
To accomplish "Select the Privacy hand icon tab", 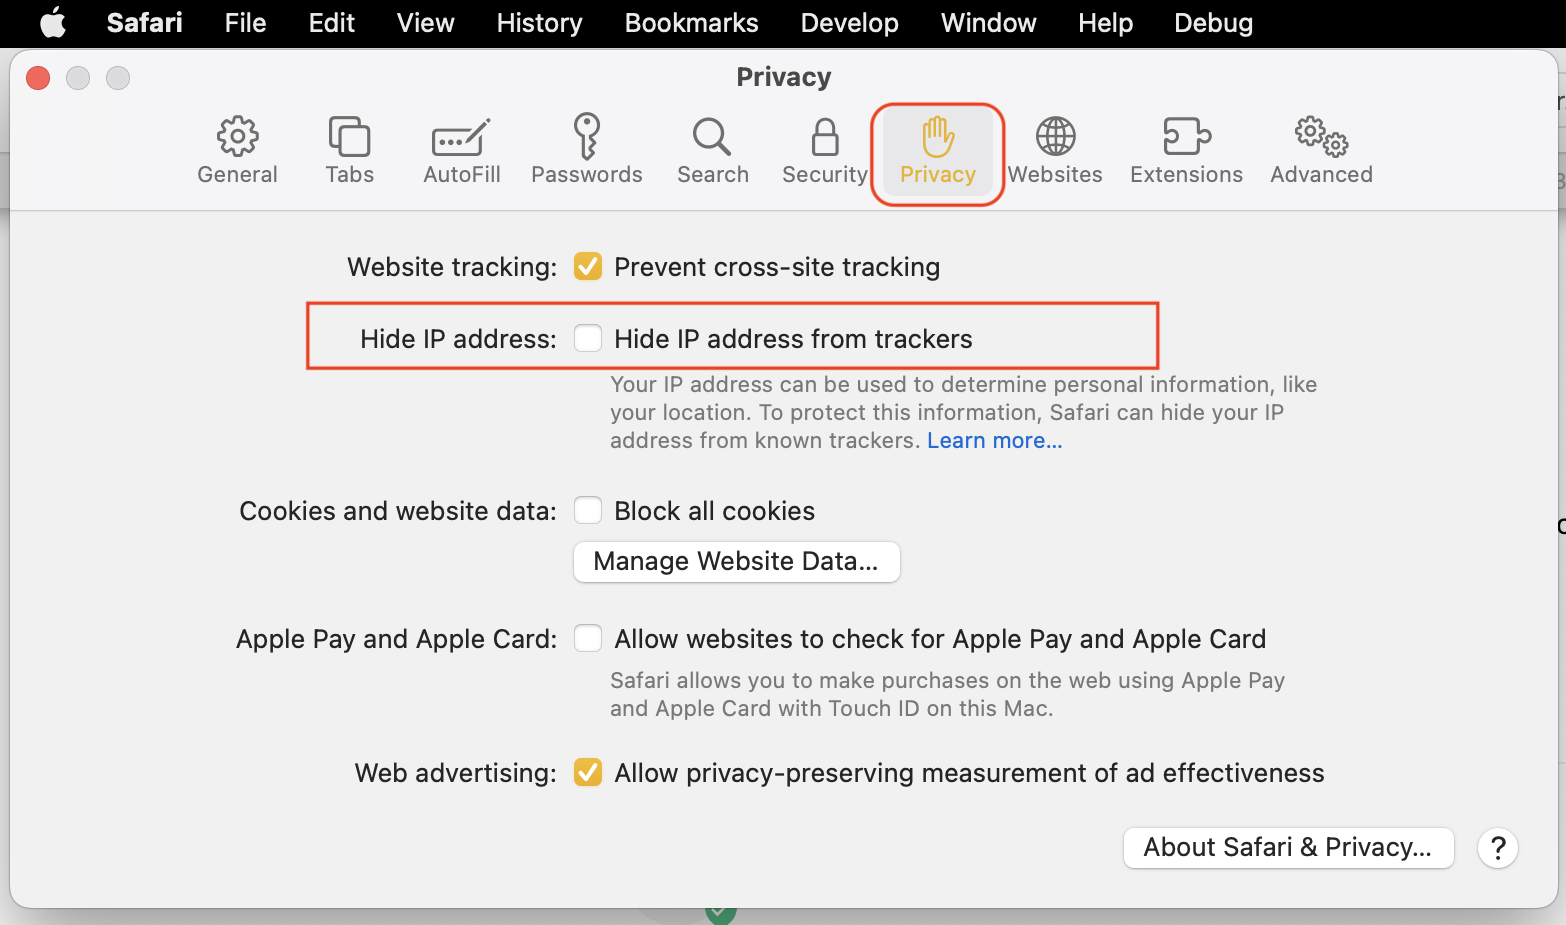I will [938, 151].
